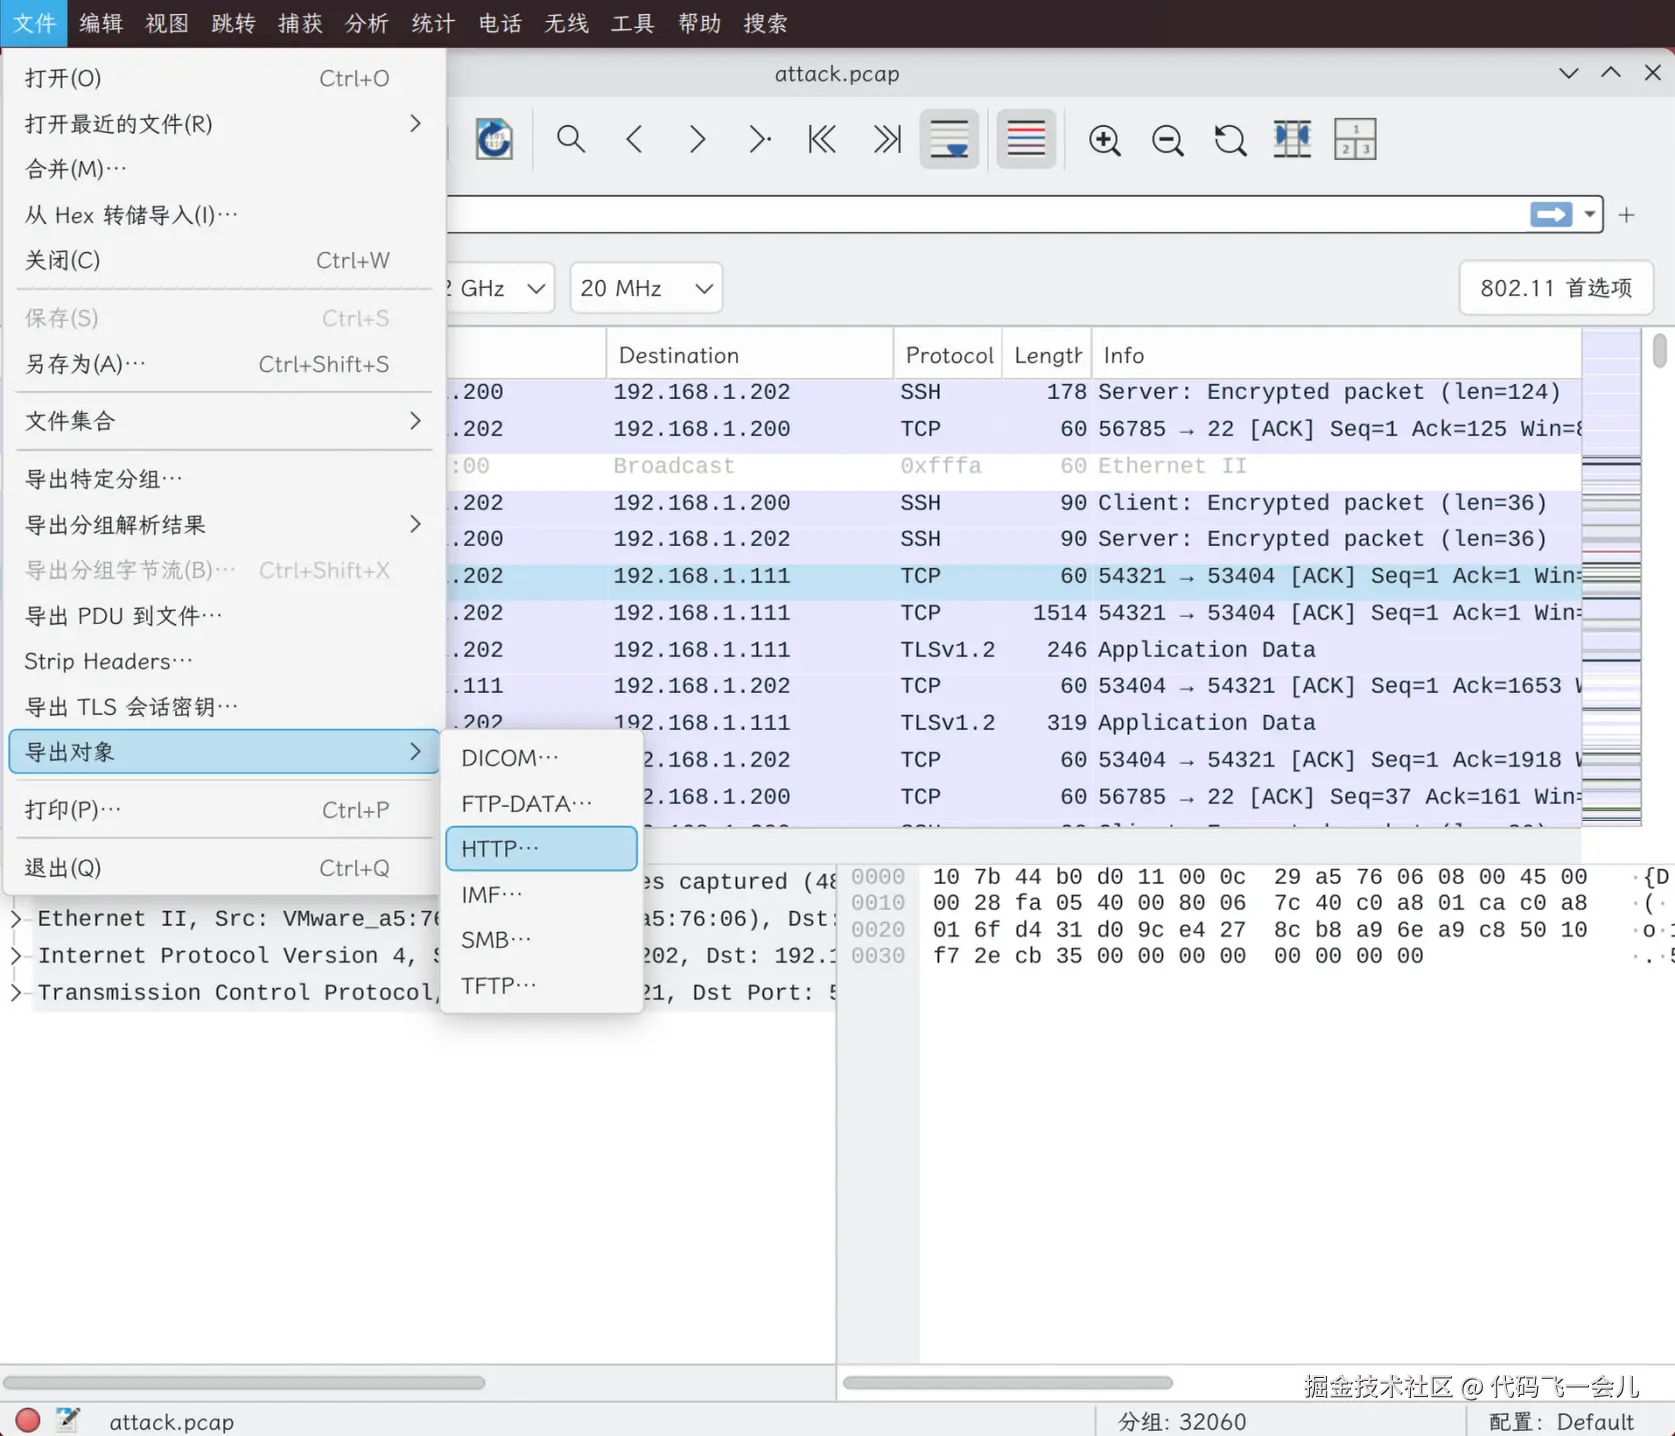
Task: Click the resize columns to fit icon
Action: pos(1292,139)
